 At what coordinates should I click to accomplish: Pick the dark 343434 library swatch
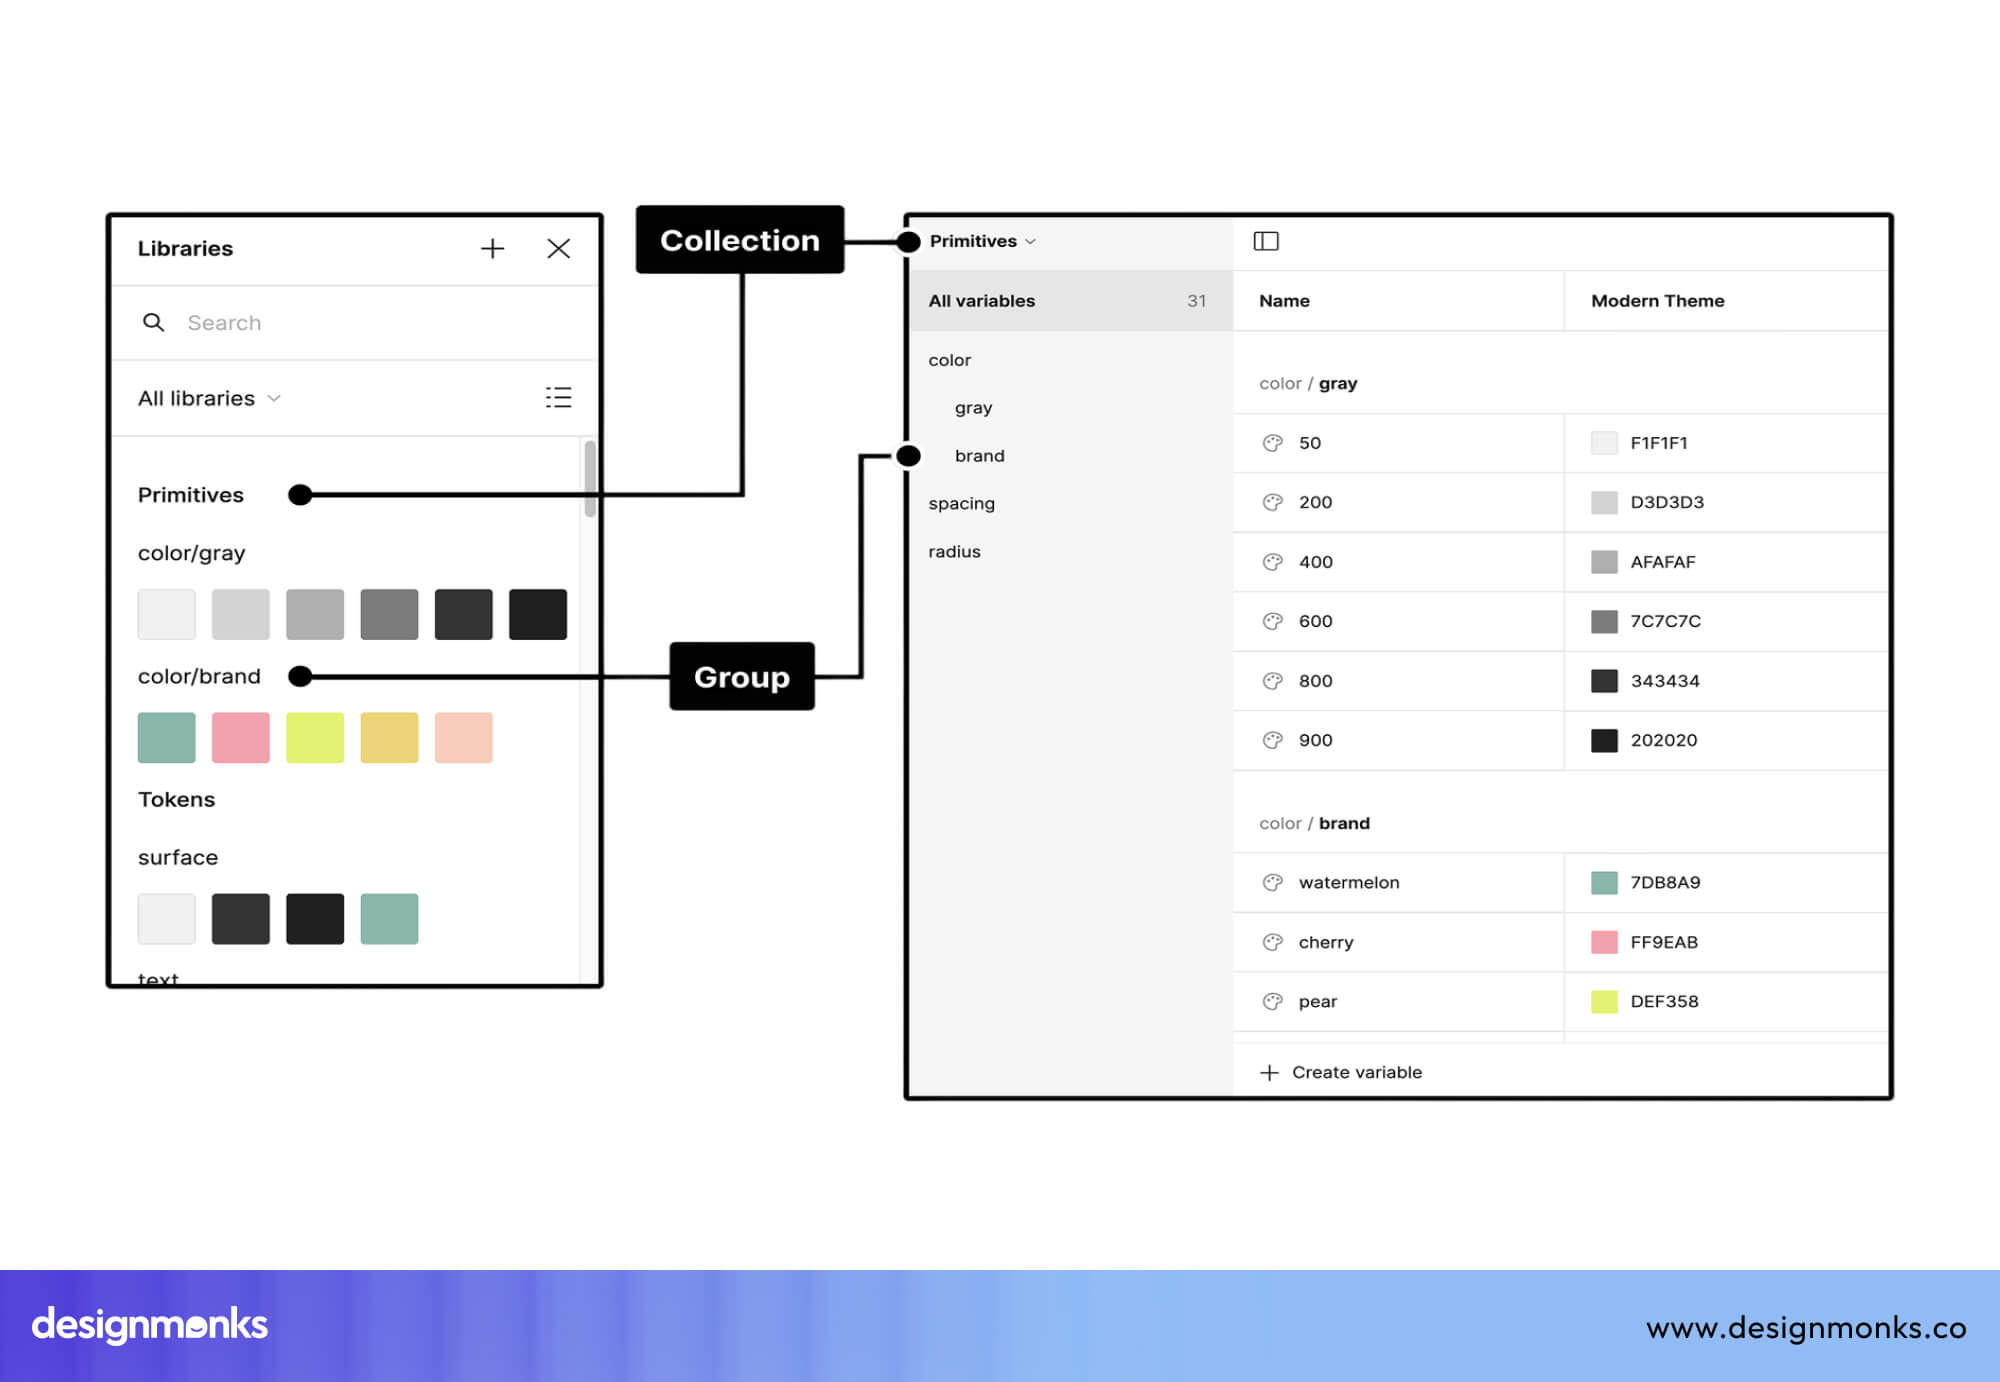pyautogui.click(x=464, y=614)
